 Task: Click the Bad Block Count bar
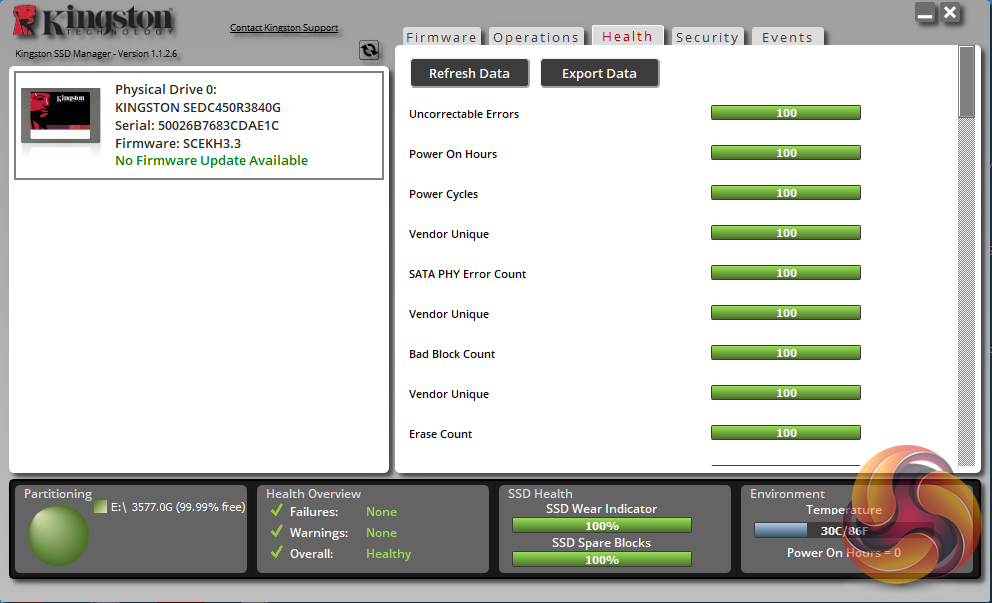pyautogui.click(x=786, y=352)
